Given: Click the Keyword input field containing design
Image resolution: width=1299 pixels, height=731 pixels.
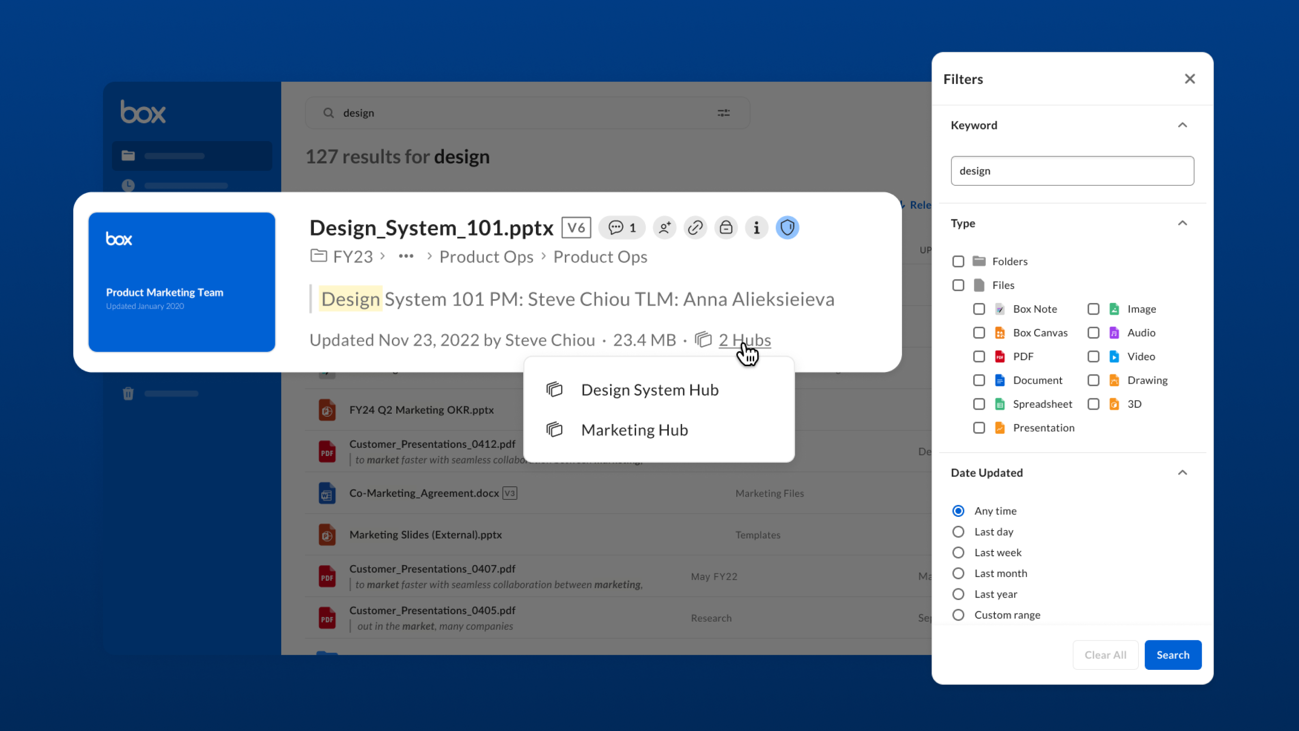Looking at the screenshot, I should point(1072,171).
